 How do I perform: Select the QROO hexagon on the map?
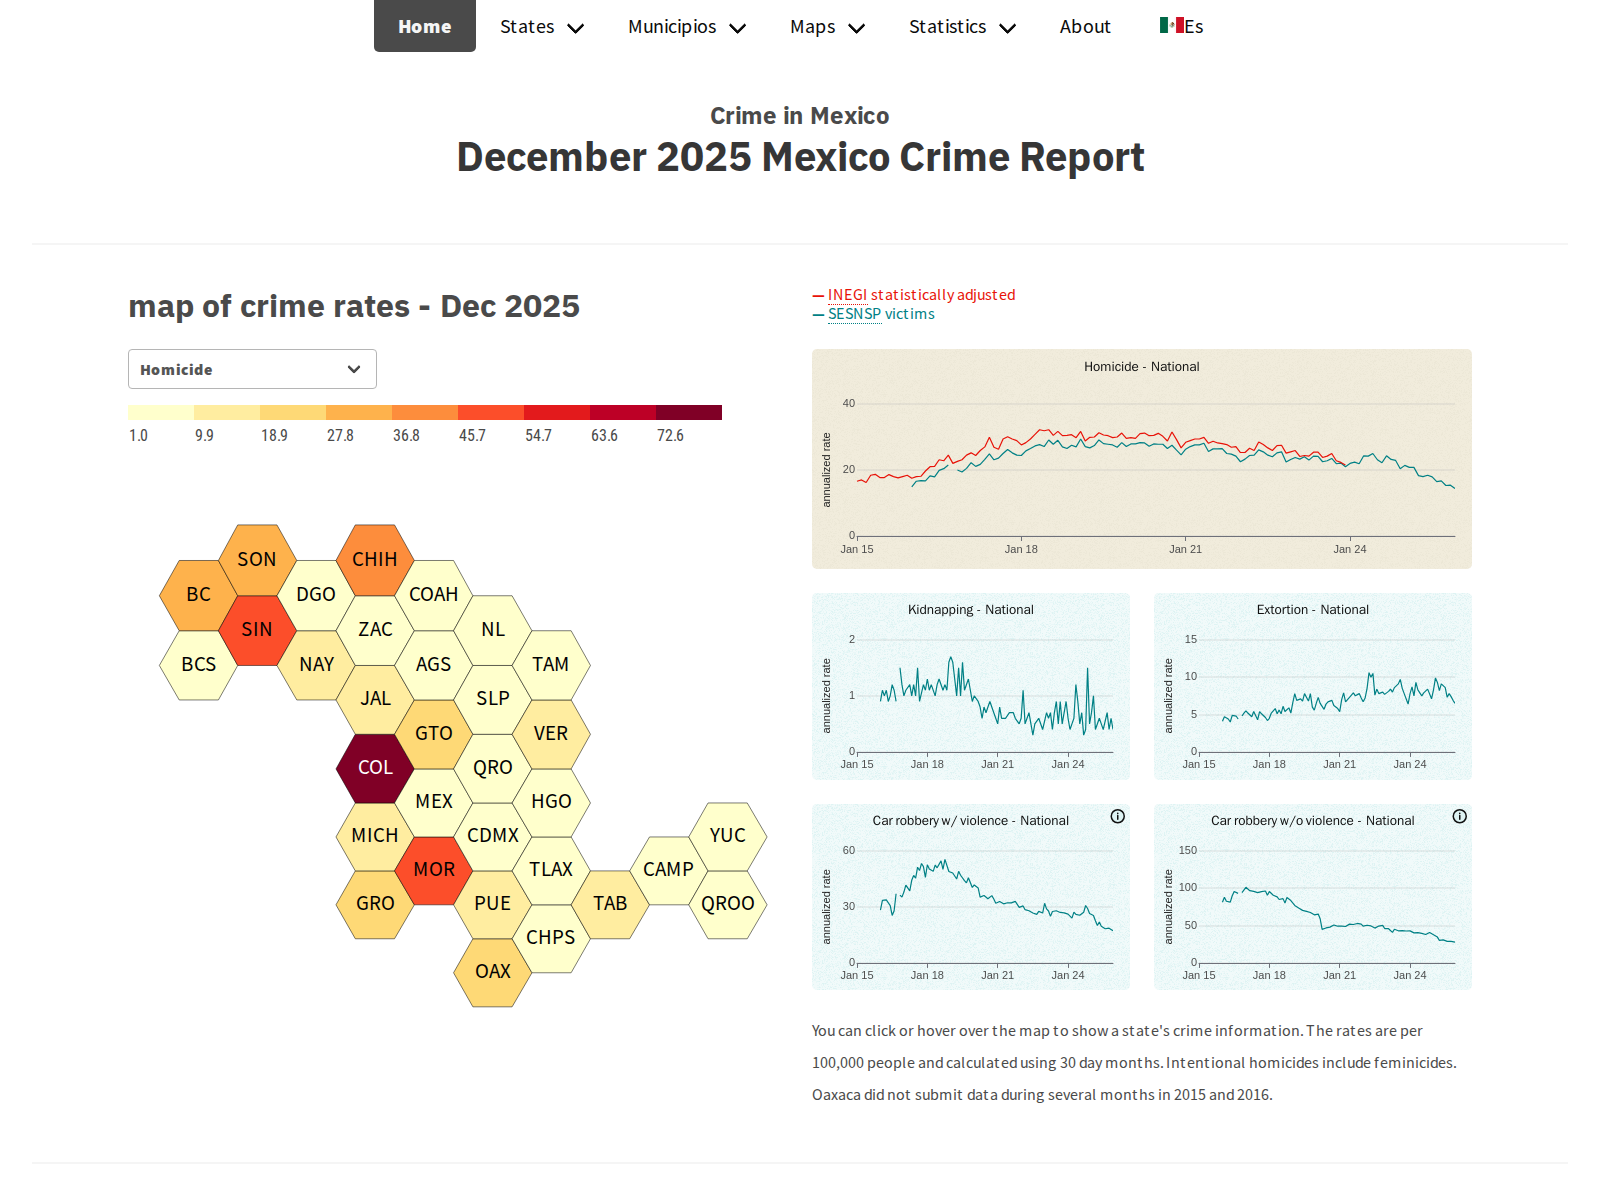coord(728,903)
